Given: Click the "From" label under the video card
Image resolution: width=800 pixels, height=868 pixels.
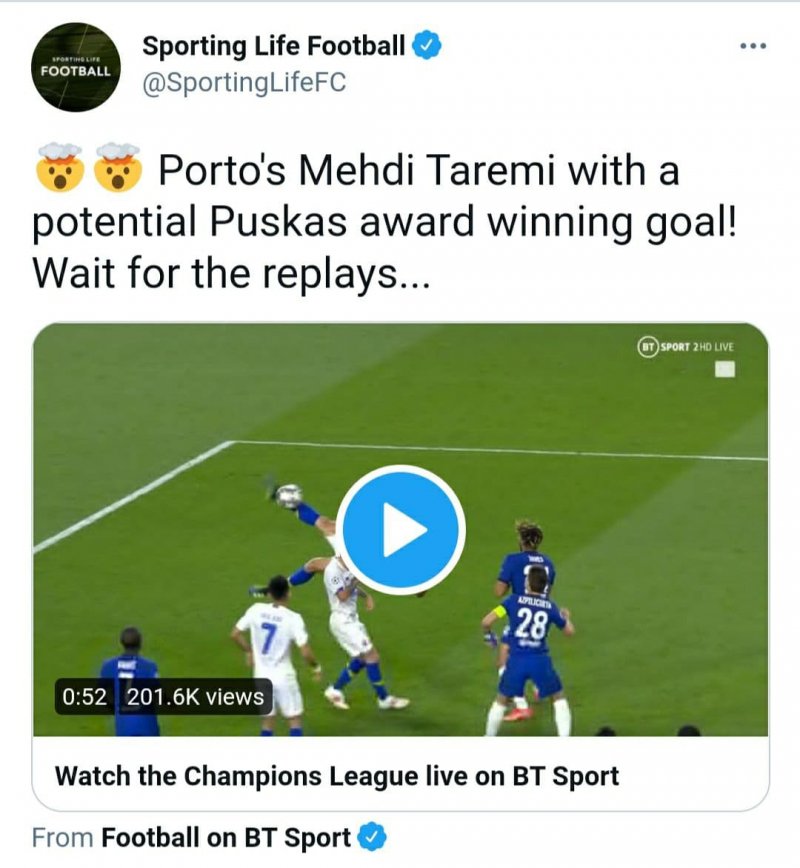Looking at the screenshot, I should point(63,838).
